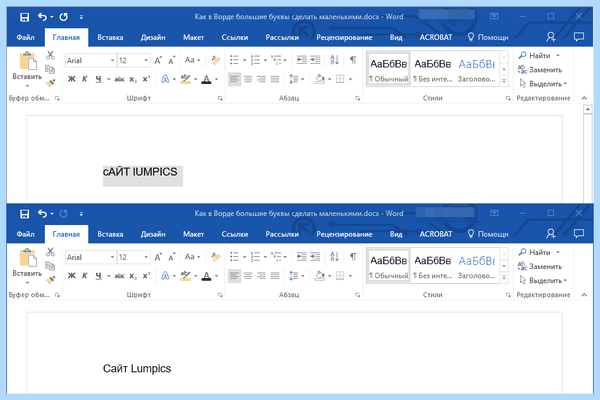Click the Cut scissors in the lower window
The height and width of the screenshot is (400, 600).
pyautogui.click(x=50, y=252)
